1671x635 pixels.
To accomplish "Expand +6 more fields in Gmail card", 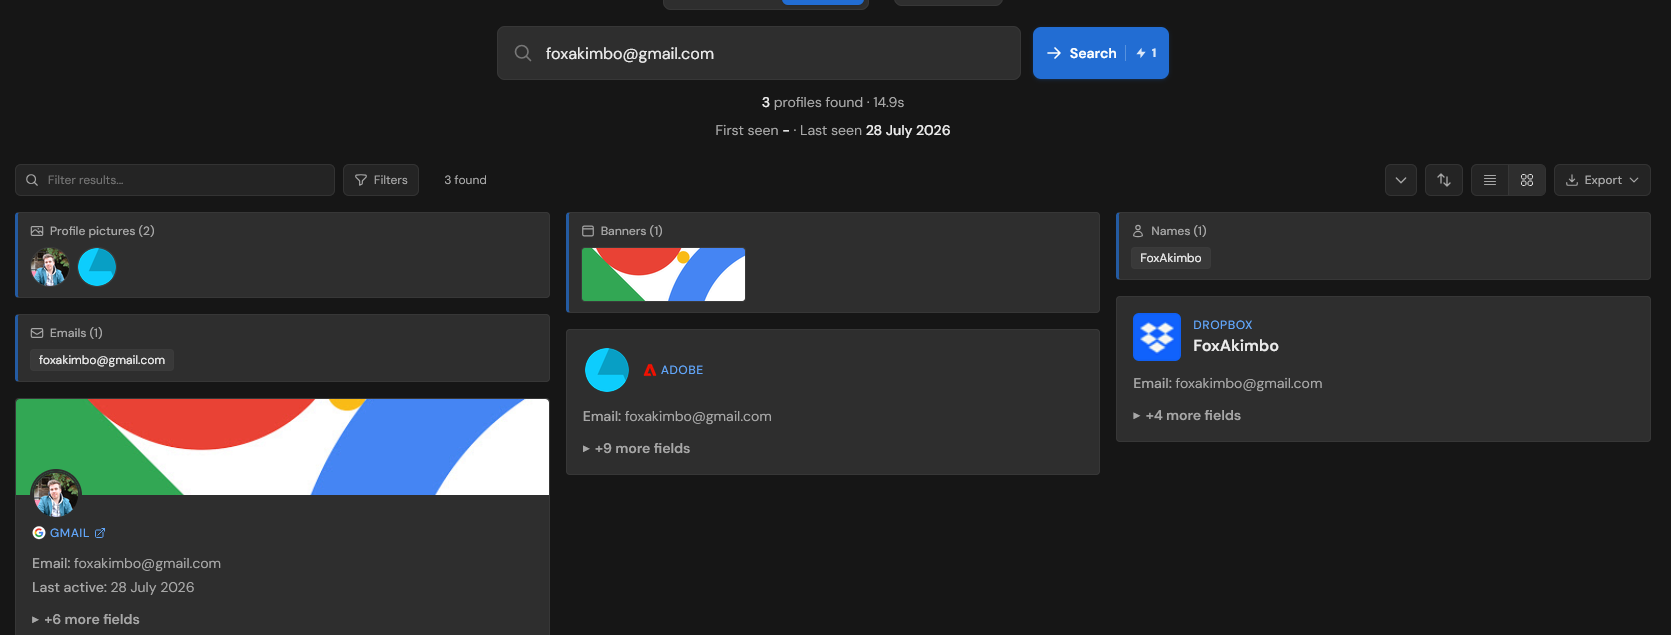I will (x=86, y=619).
